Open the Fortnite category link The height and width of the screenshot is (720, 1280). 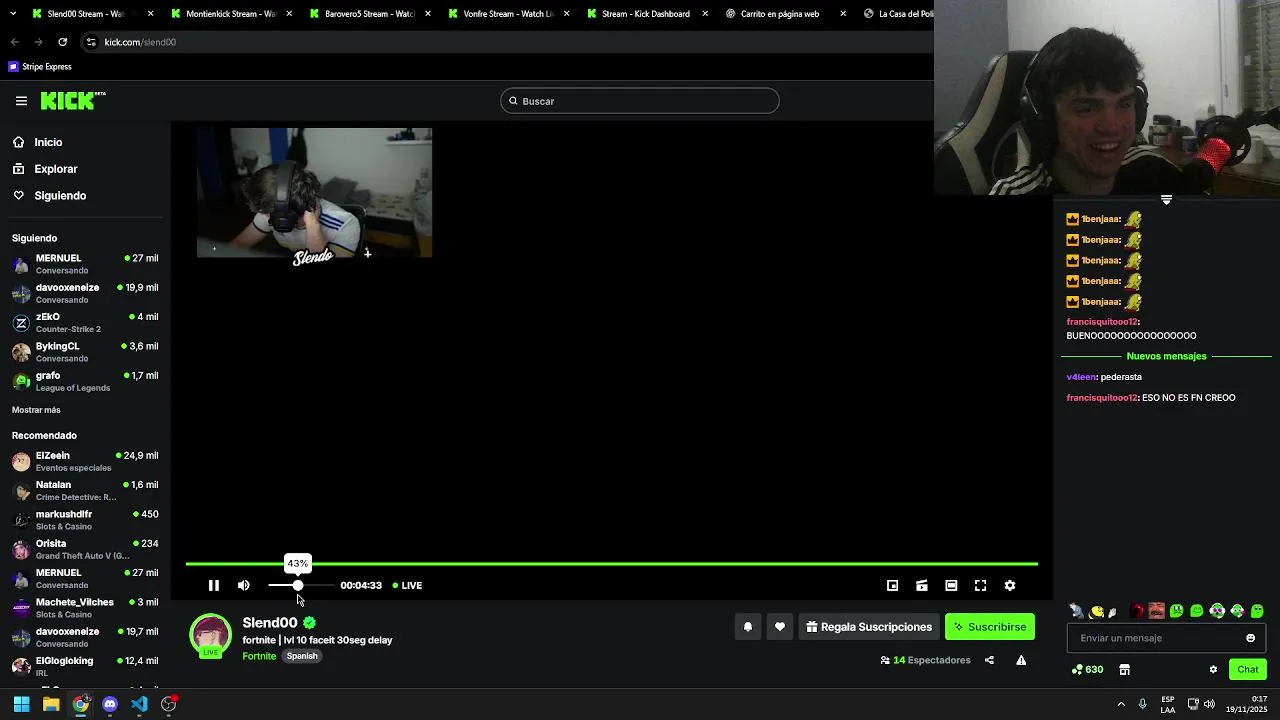click(259, 656)
